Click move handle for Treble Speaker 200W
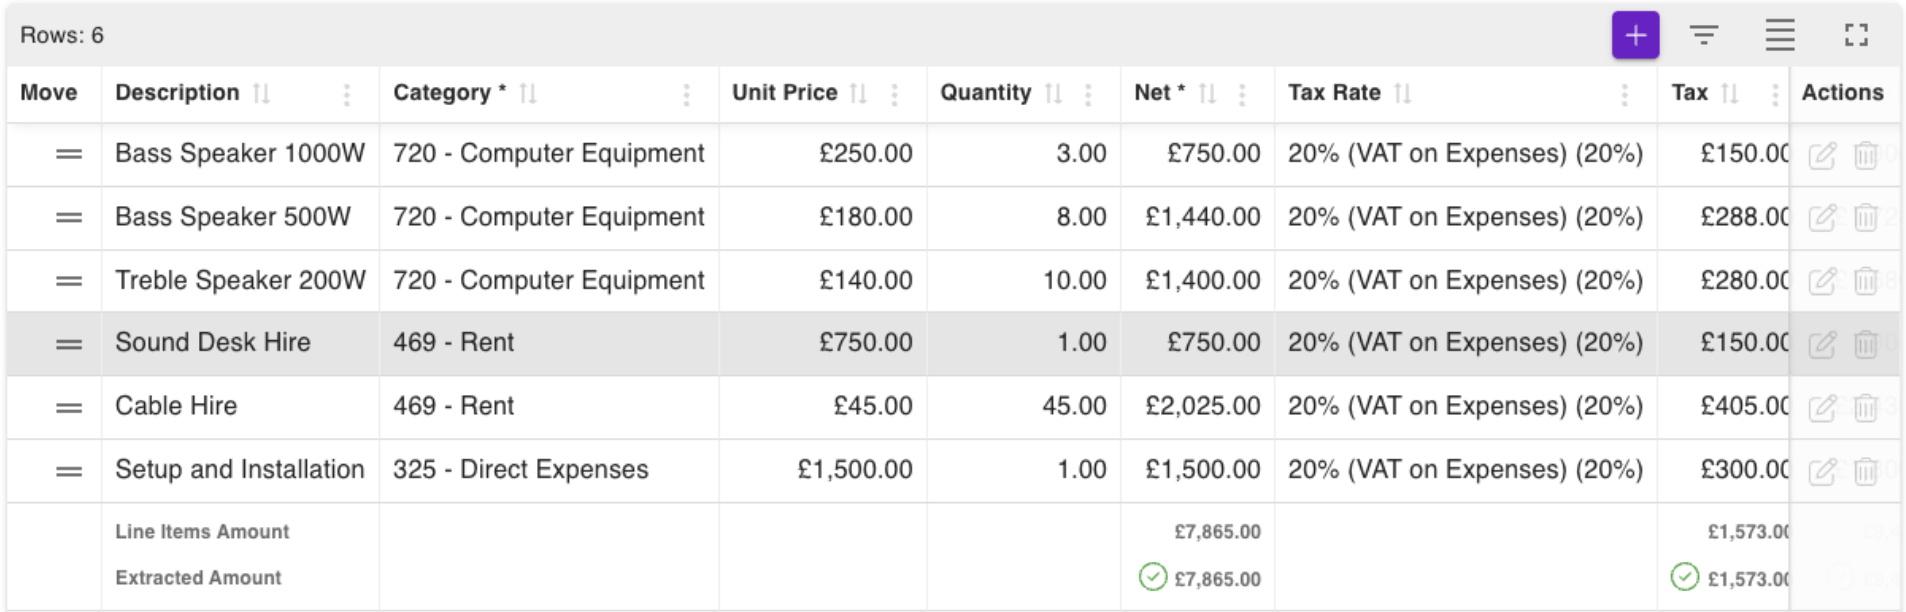Screen dimensions: 1906x612 69,281
